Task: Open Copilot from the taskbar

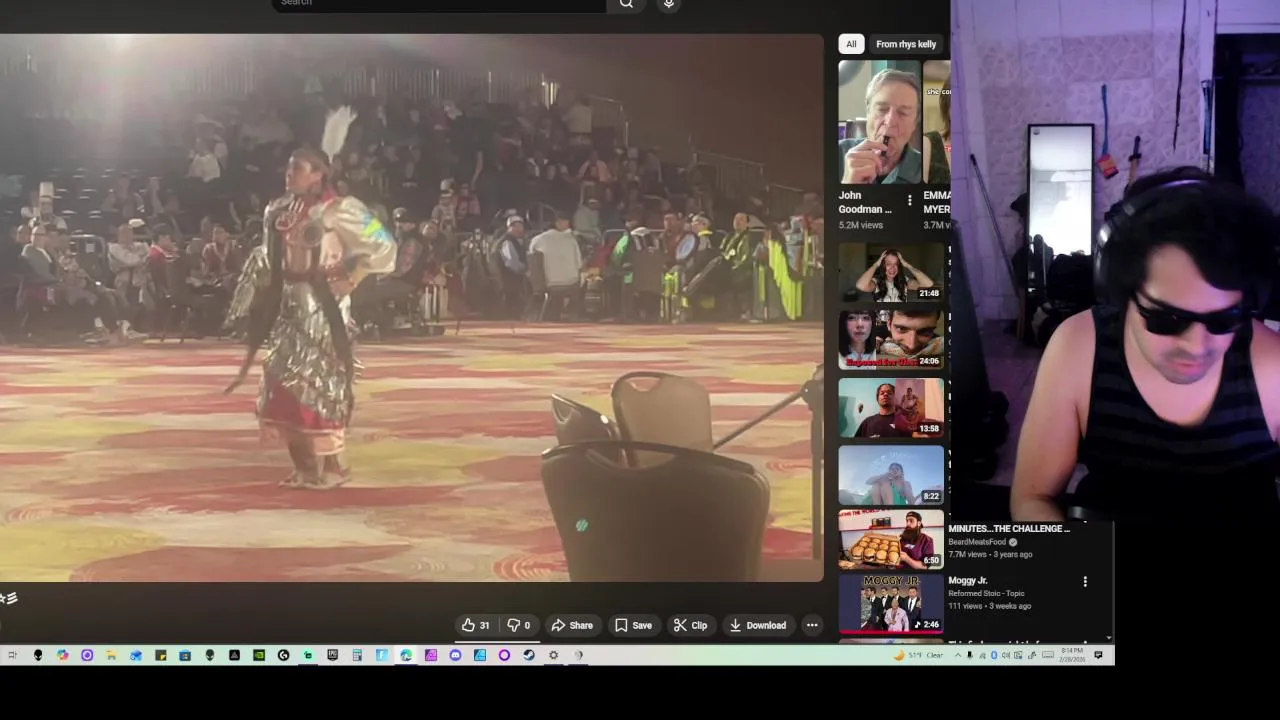Action: [x=63, y=655]
